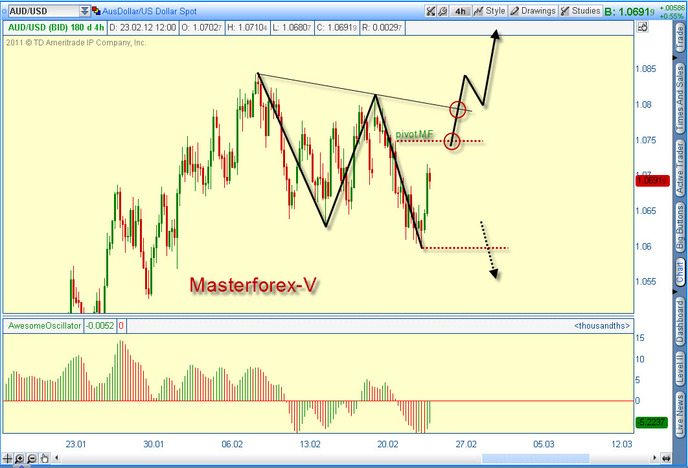Click the scissors chart tool icon

(x=430, y=11)
